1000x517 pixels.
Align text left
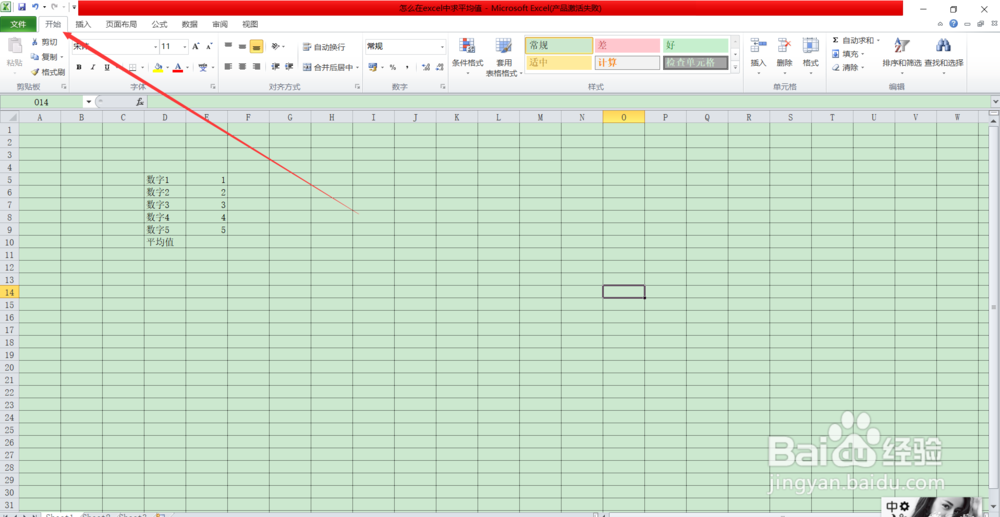[228, 67]
